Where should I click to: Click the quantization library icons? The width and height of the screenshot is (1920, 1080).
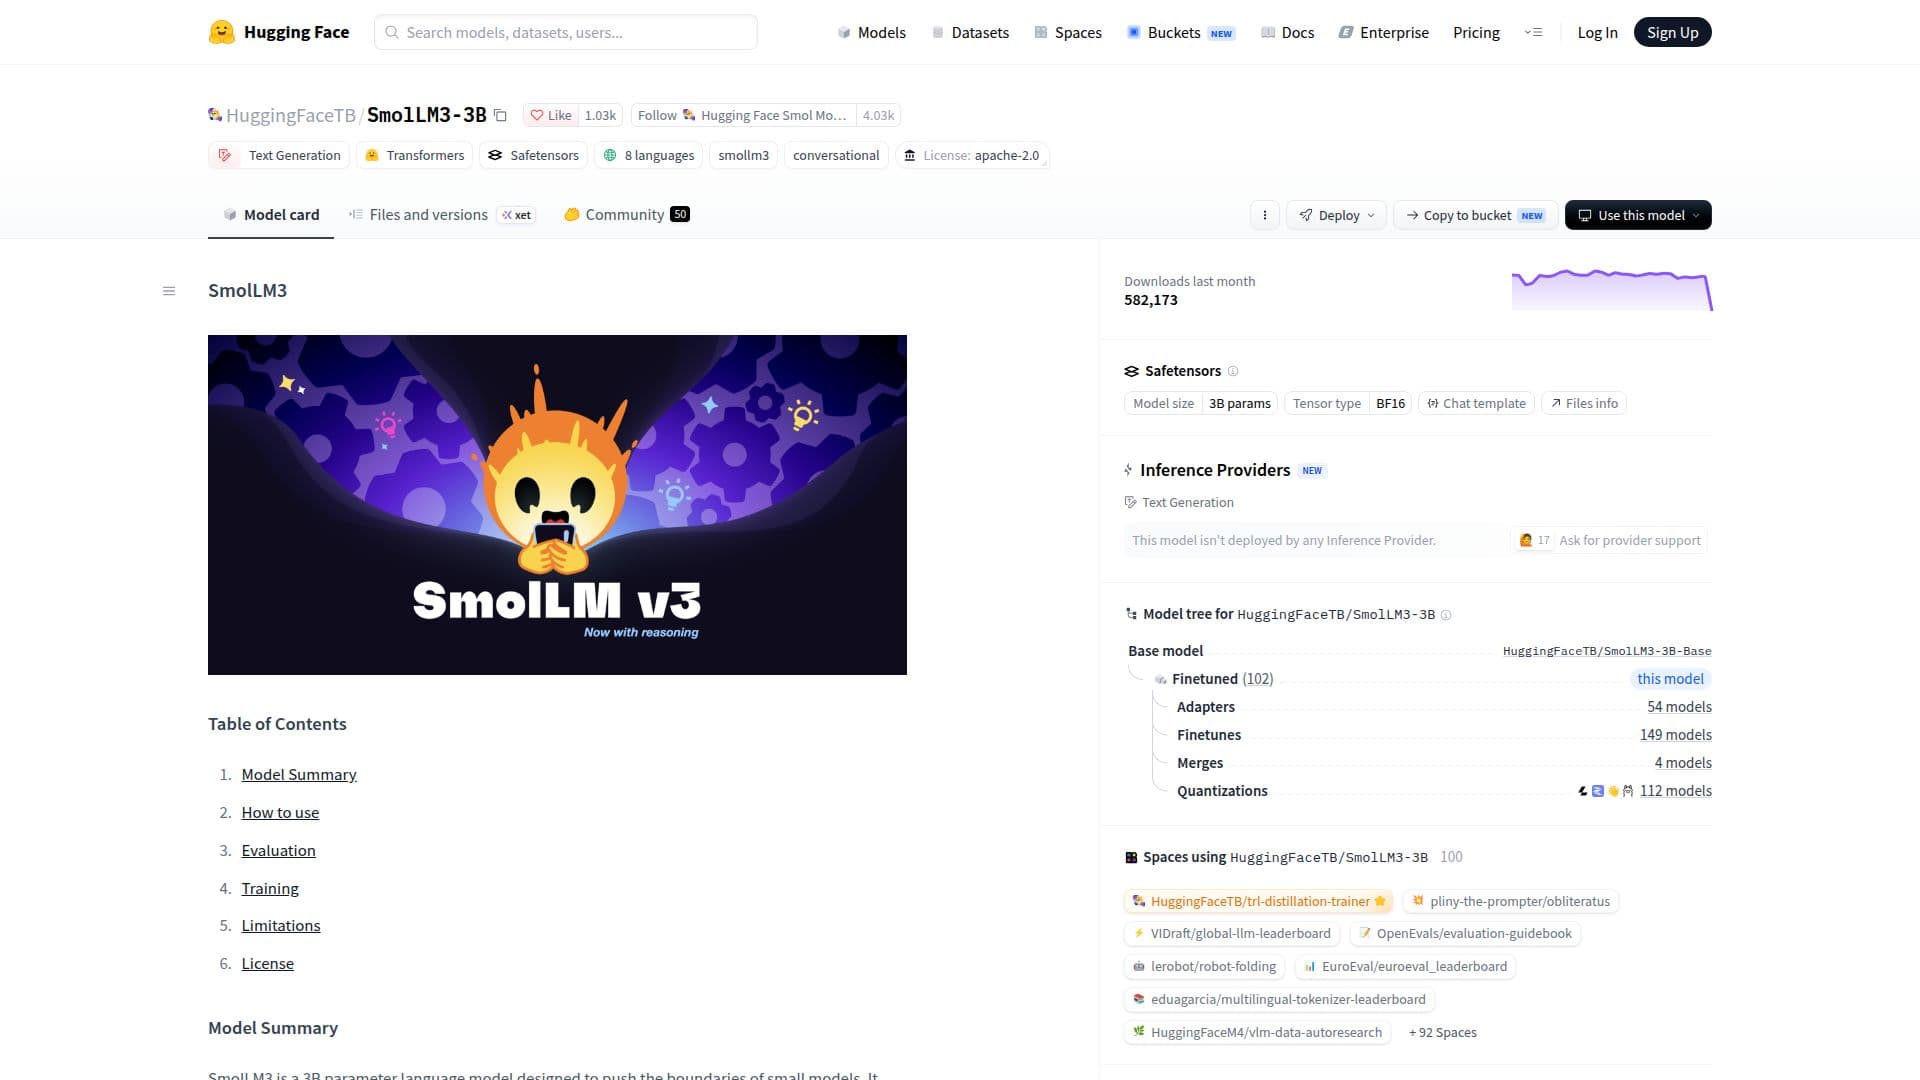[1605, 791]
